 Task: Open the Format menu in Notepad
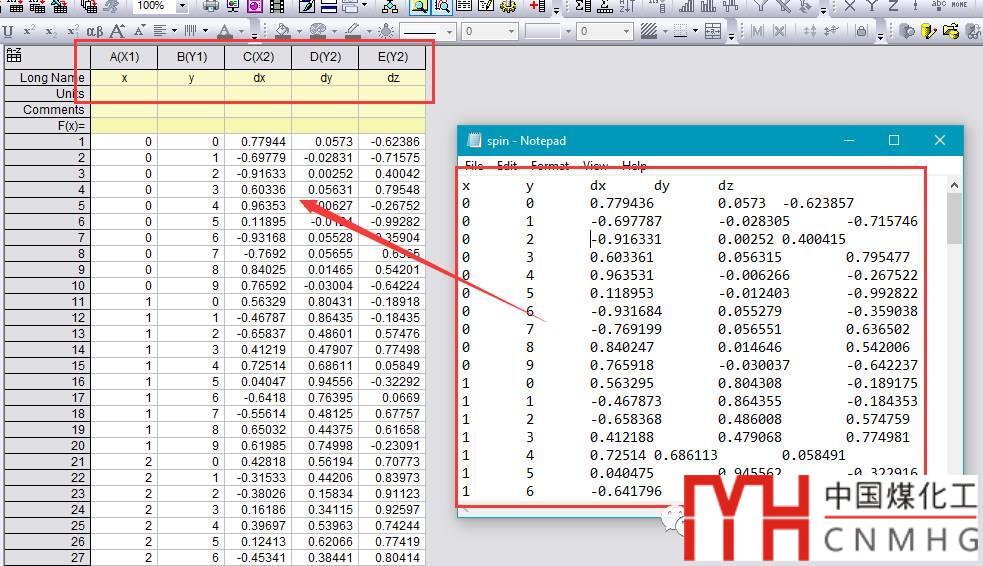[549, 166]
